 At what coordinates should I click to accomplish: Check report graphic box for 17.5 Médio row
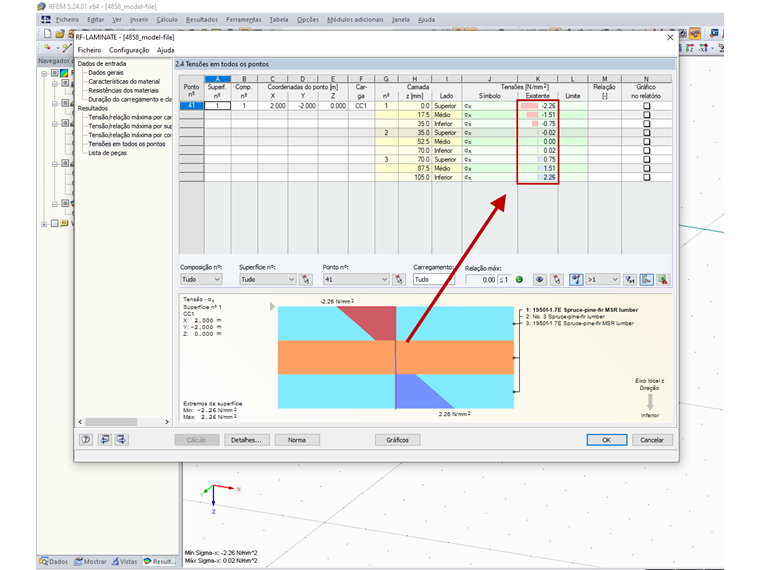647,115
